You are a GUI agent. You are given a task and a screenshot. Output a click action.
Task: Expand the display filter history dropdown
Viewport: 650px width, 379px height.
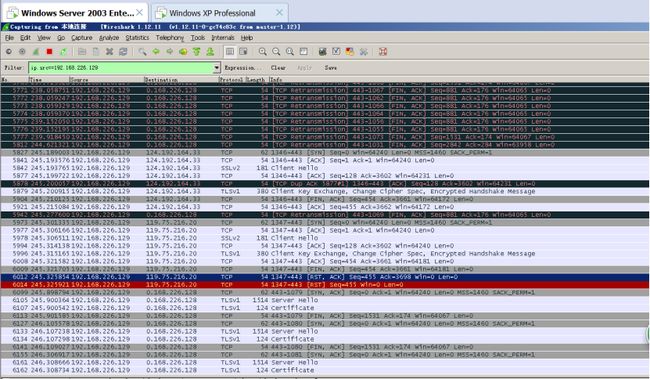point(216,68)
